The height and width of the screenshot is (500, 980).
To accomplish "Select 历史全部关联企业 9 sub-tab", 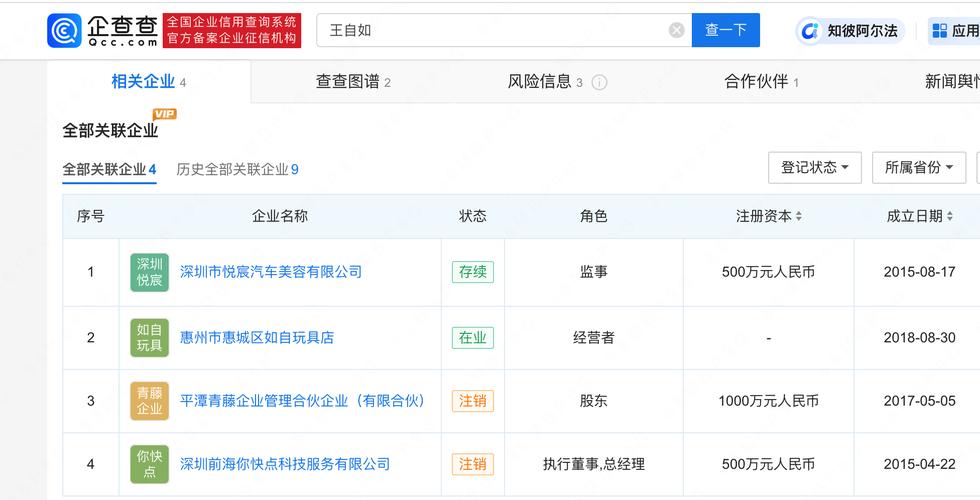I will (x=238, y=169).
